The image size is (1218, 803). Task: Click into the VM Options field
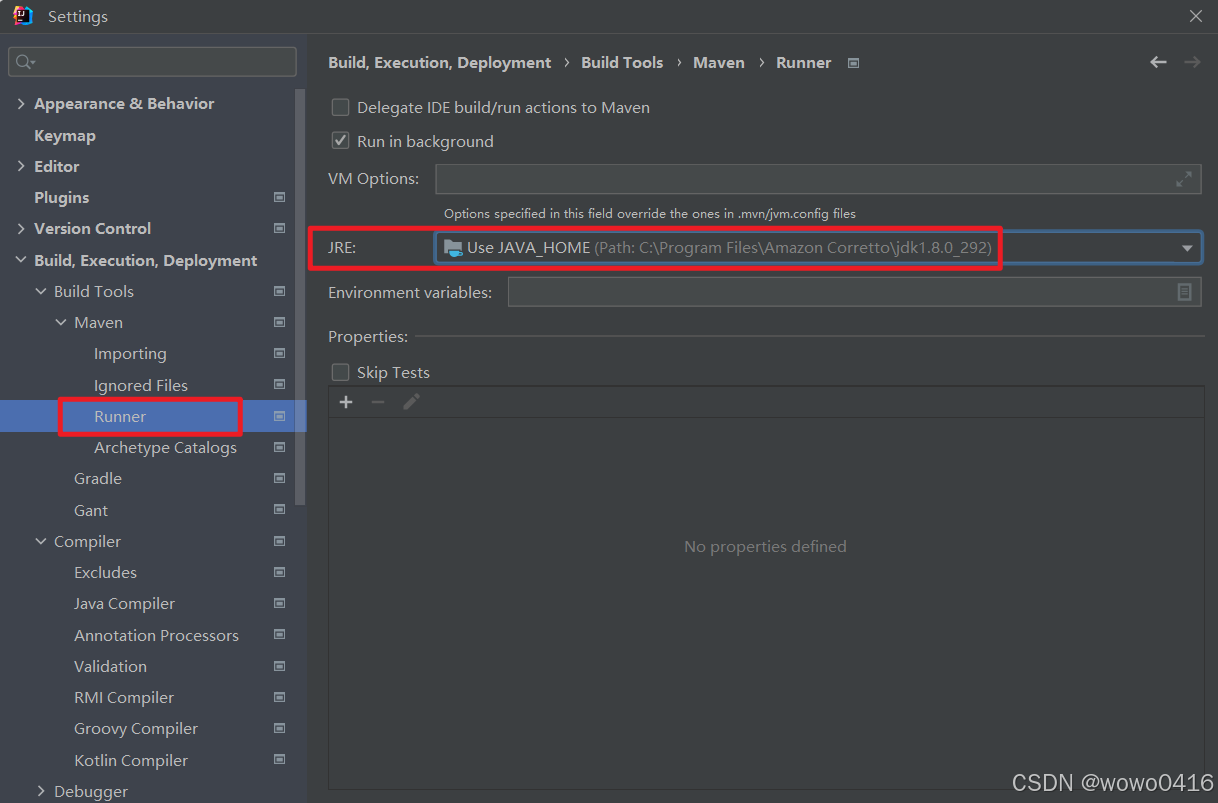818,179
